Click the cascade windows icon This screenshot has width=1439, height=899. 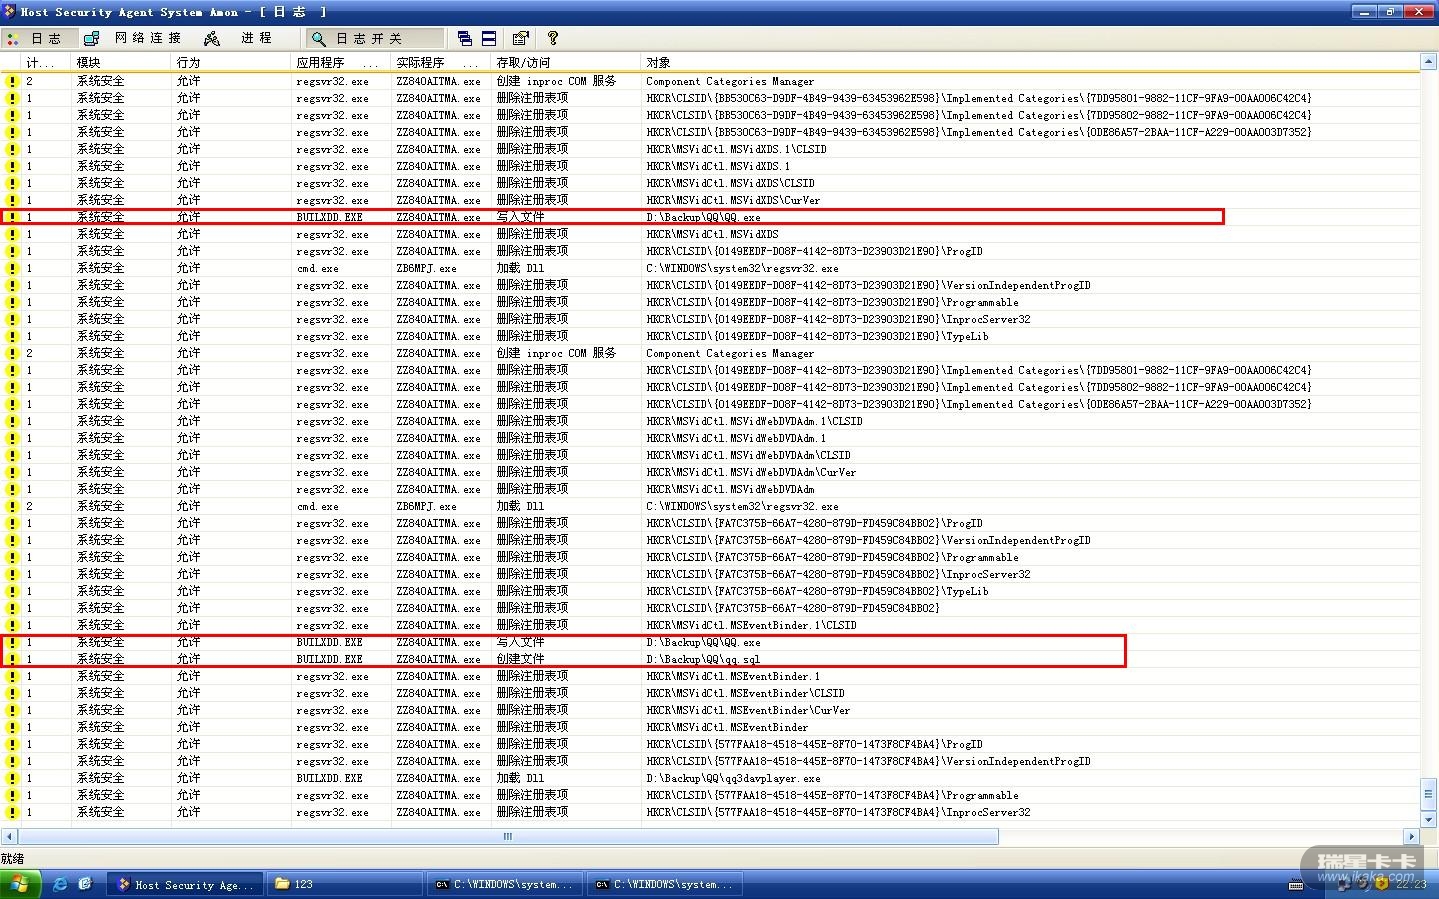tap(465, 38)
